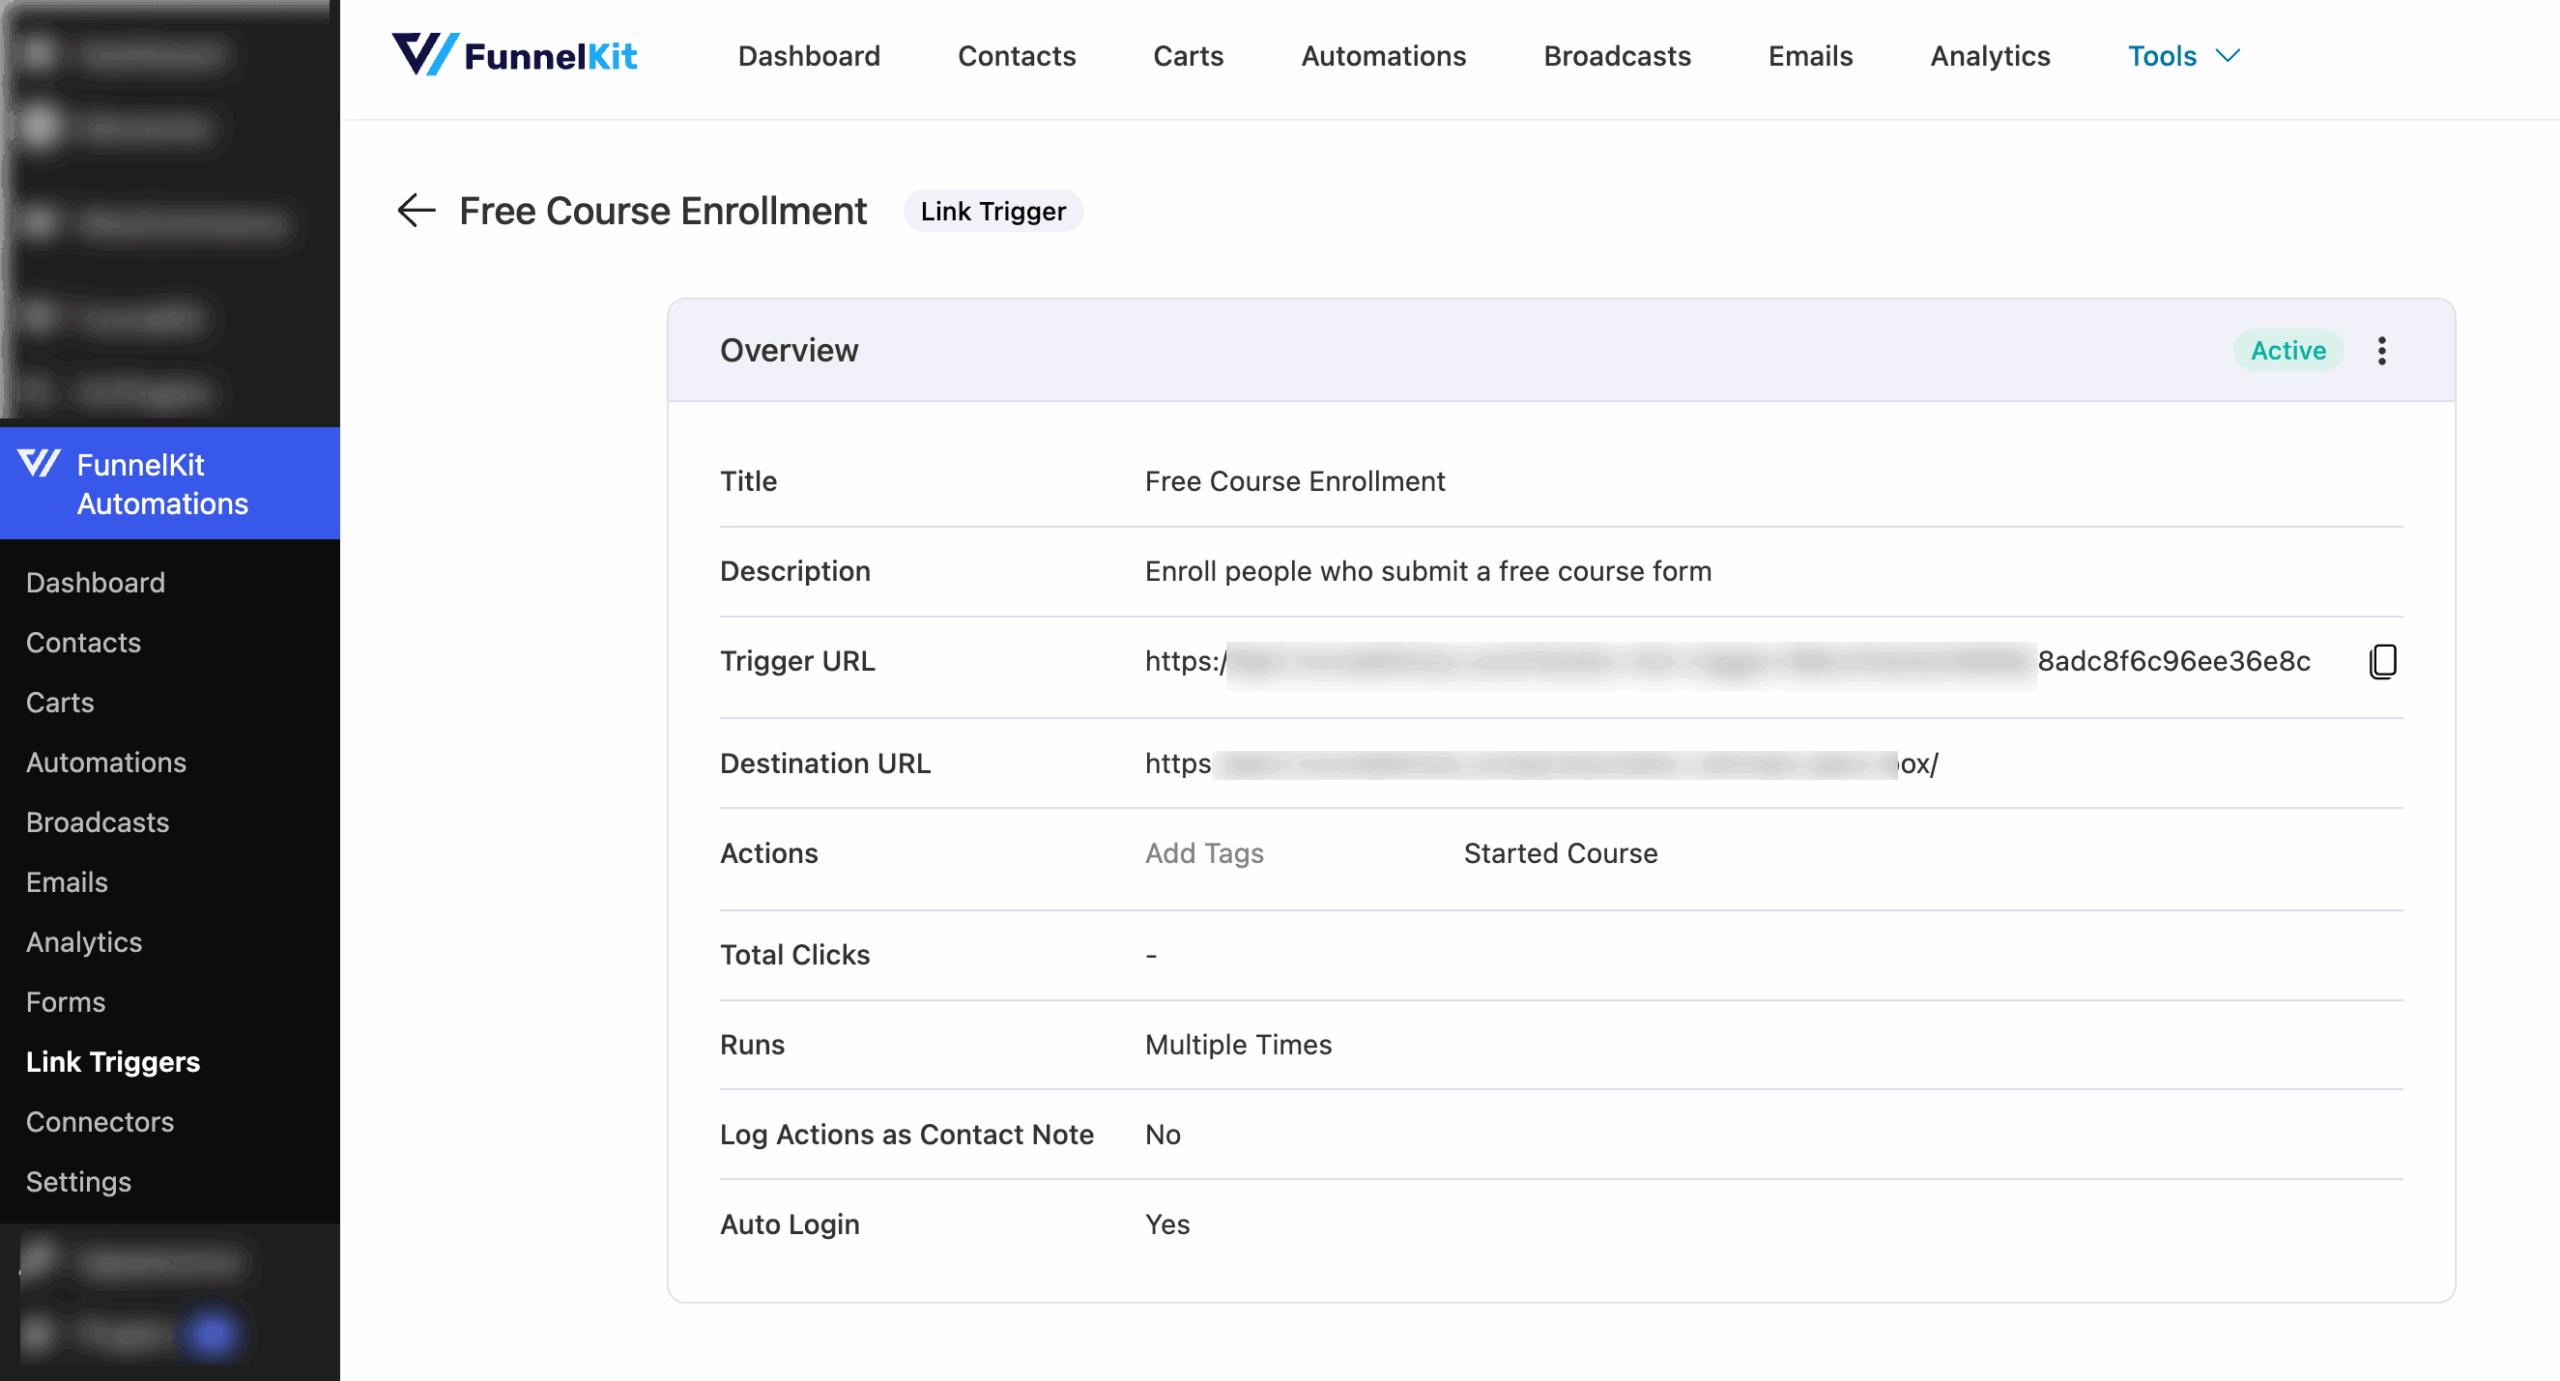
Task: Click the FunnelKit logo in the top bar
Action: (516, 56)
